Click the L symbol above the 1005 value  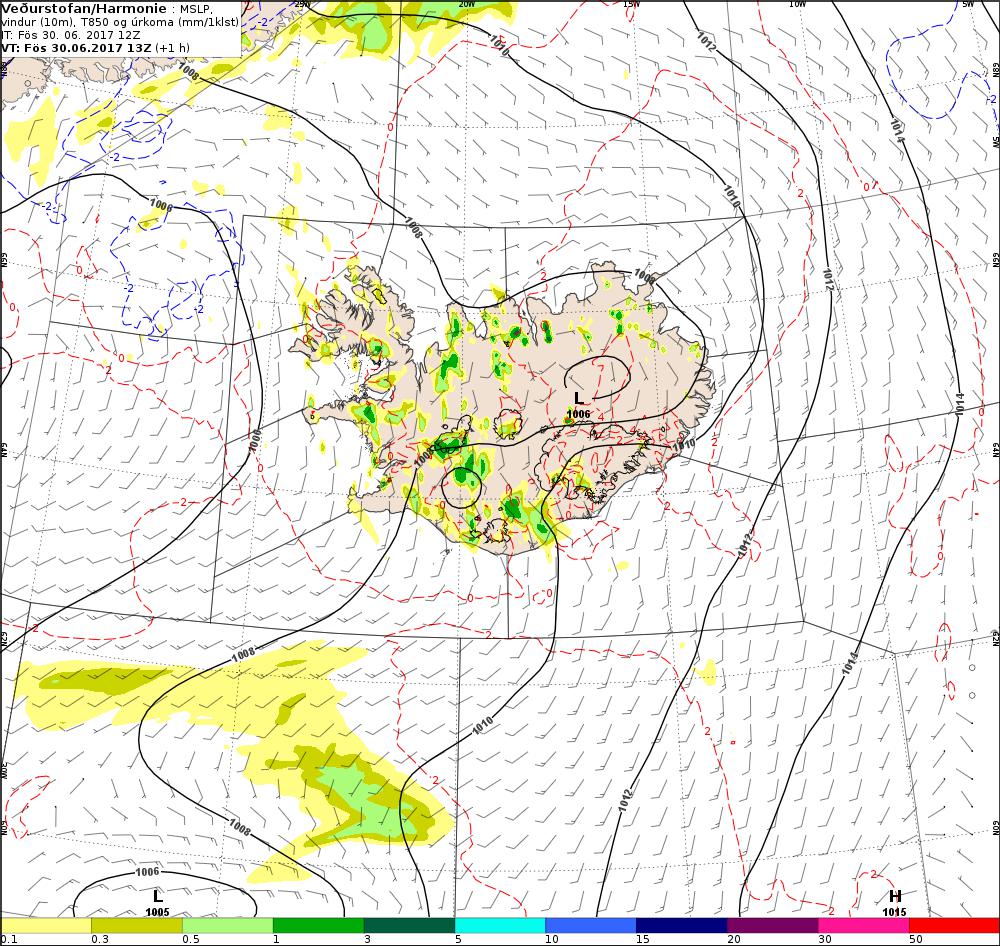click(x=158, y=896)
